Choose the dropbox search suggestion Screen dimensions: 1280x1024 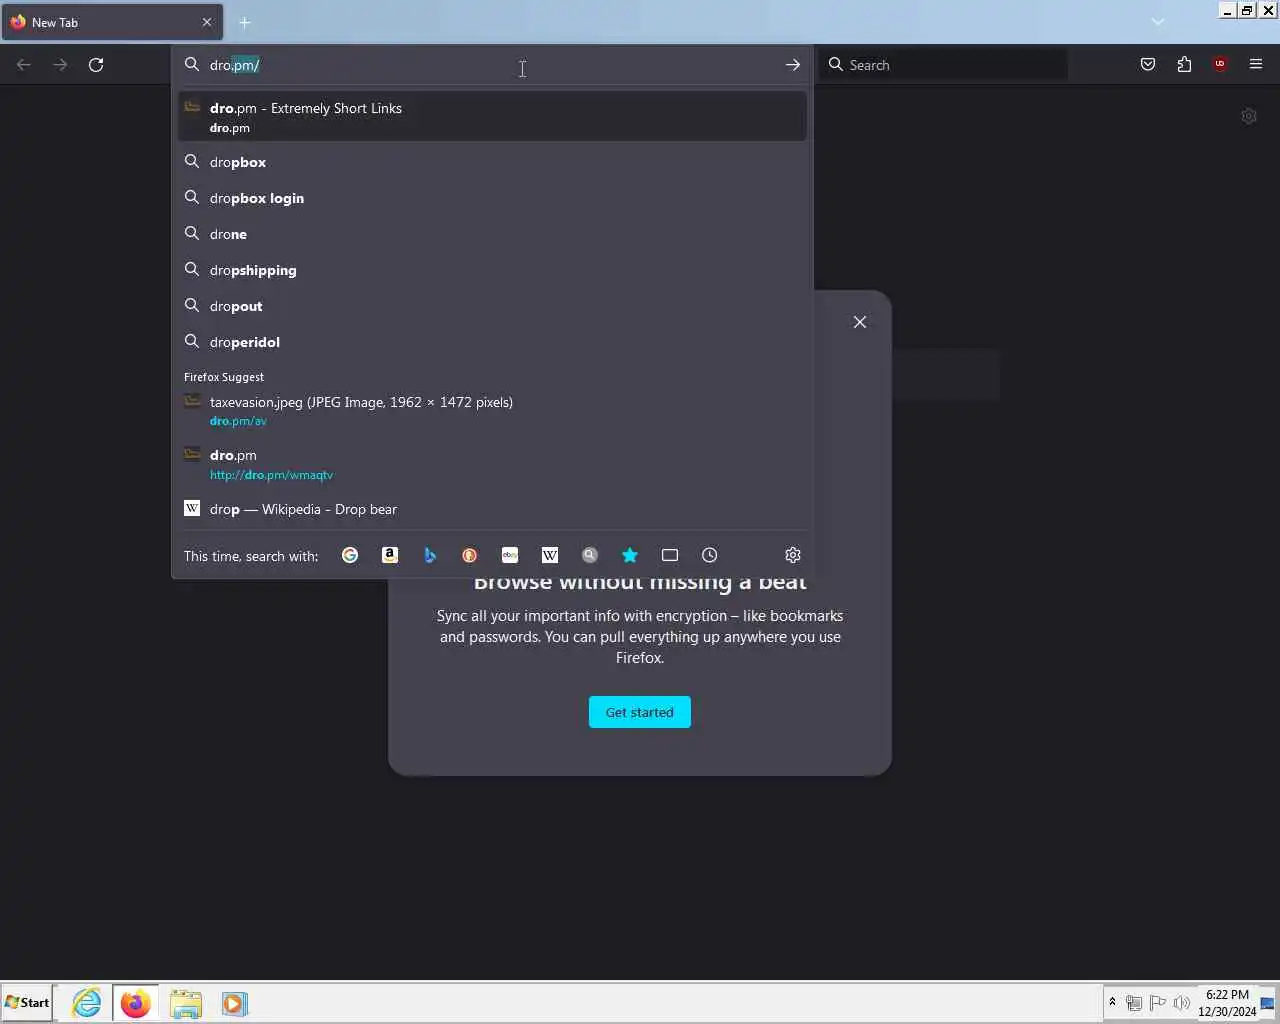(492, 162)
